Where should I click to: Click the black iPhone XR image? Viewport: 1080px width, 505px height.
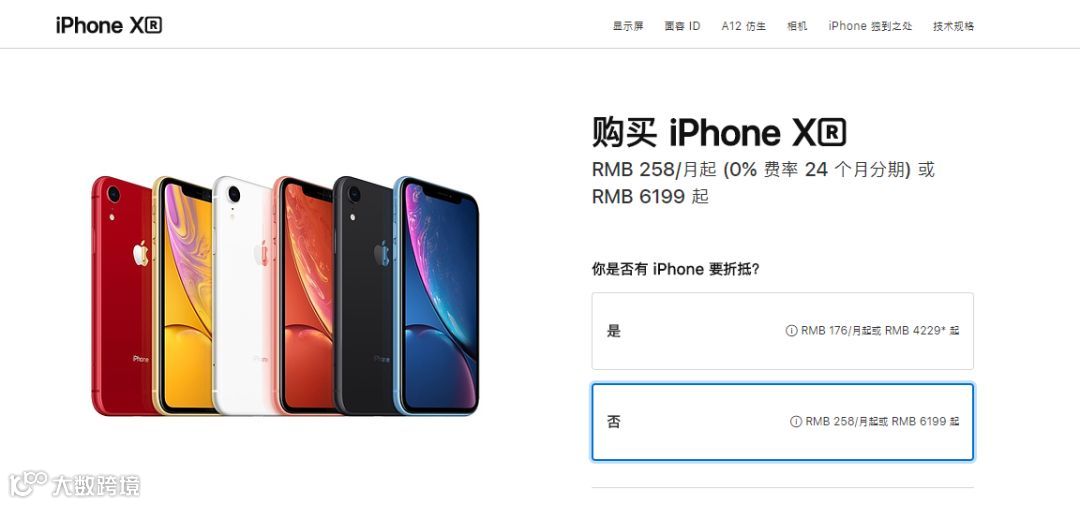click(362, 296)
